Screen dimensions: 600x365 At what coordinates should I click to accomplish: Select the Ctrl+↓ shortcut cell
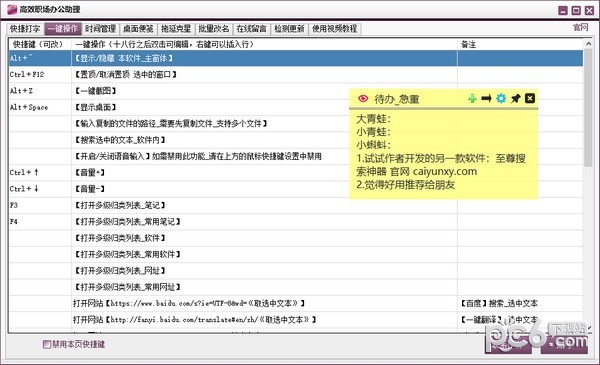click(40, 189)
